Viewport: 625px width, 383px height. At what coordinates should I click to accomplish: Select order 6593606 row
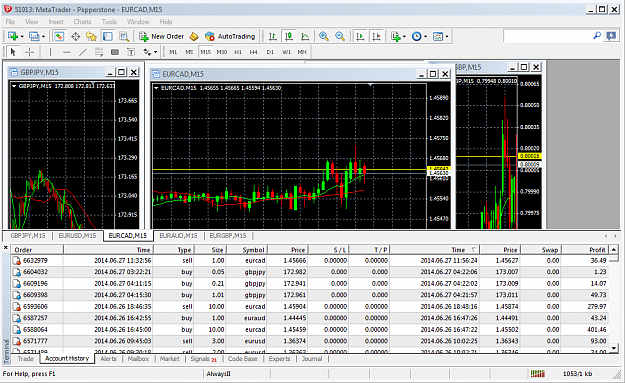(310, 306)
